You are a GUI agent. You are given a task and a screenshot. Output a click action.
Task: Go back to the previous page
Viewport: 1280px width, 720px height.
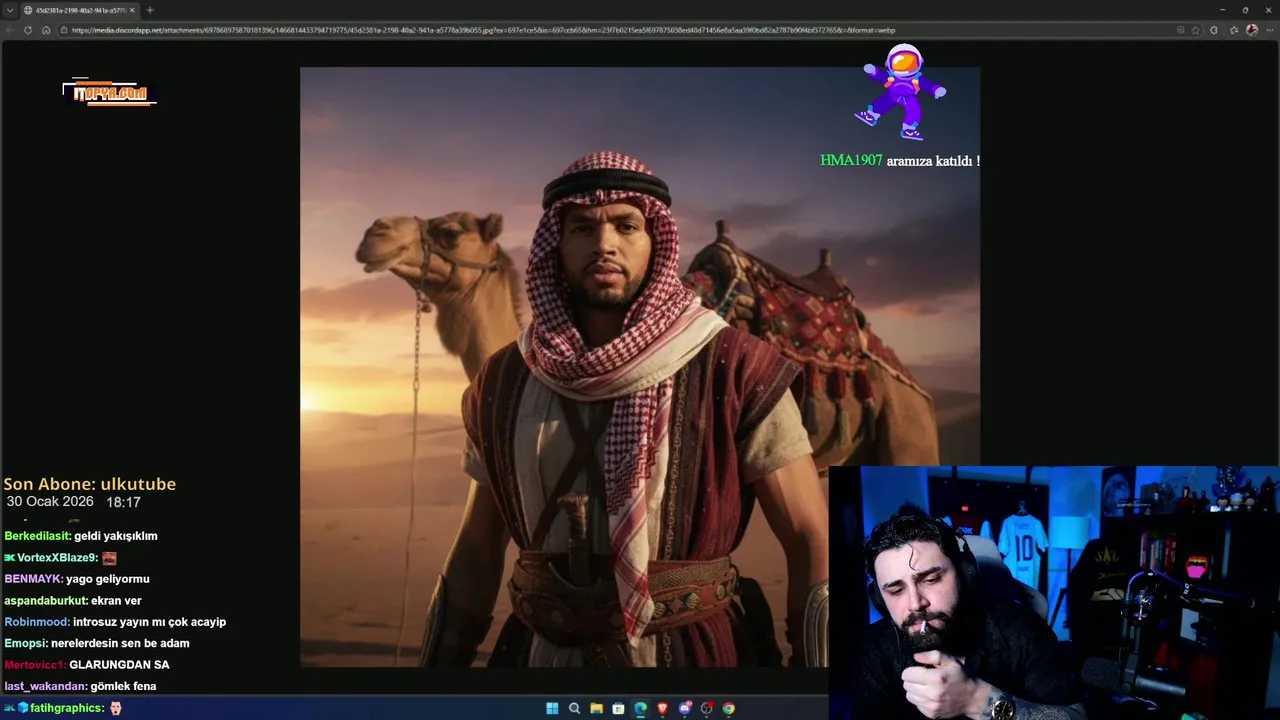10,30
